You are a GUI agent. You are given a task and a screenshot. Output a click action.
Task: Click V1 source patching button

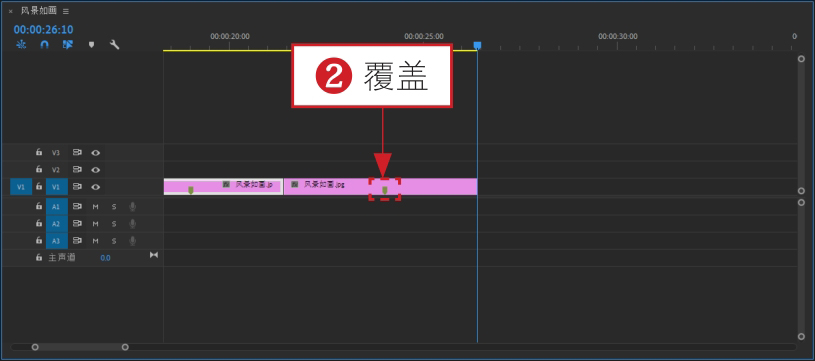[x=21, y=187]
